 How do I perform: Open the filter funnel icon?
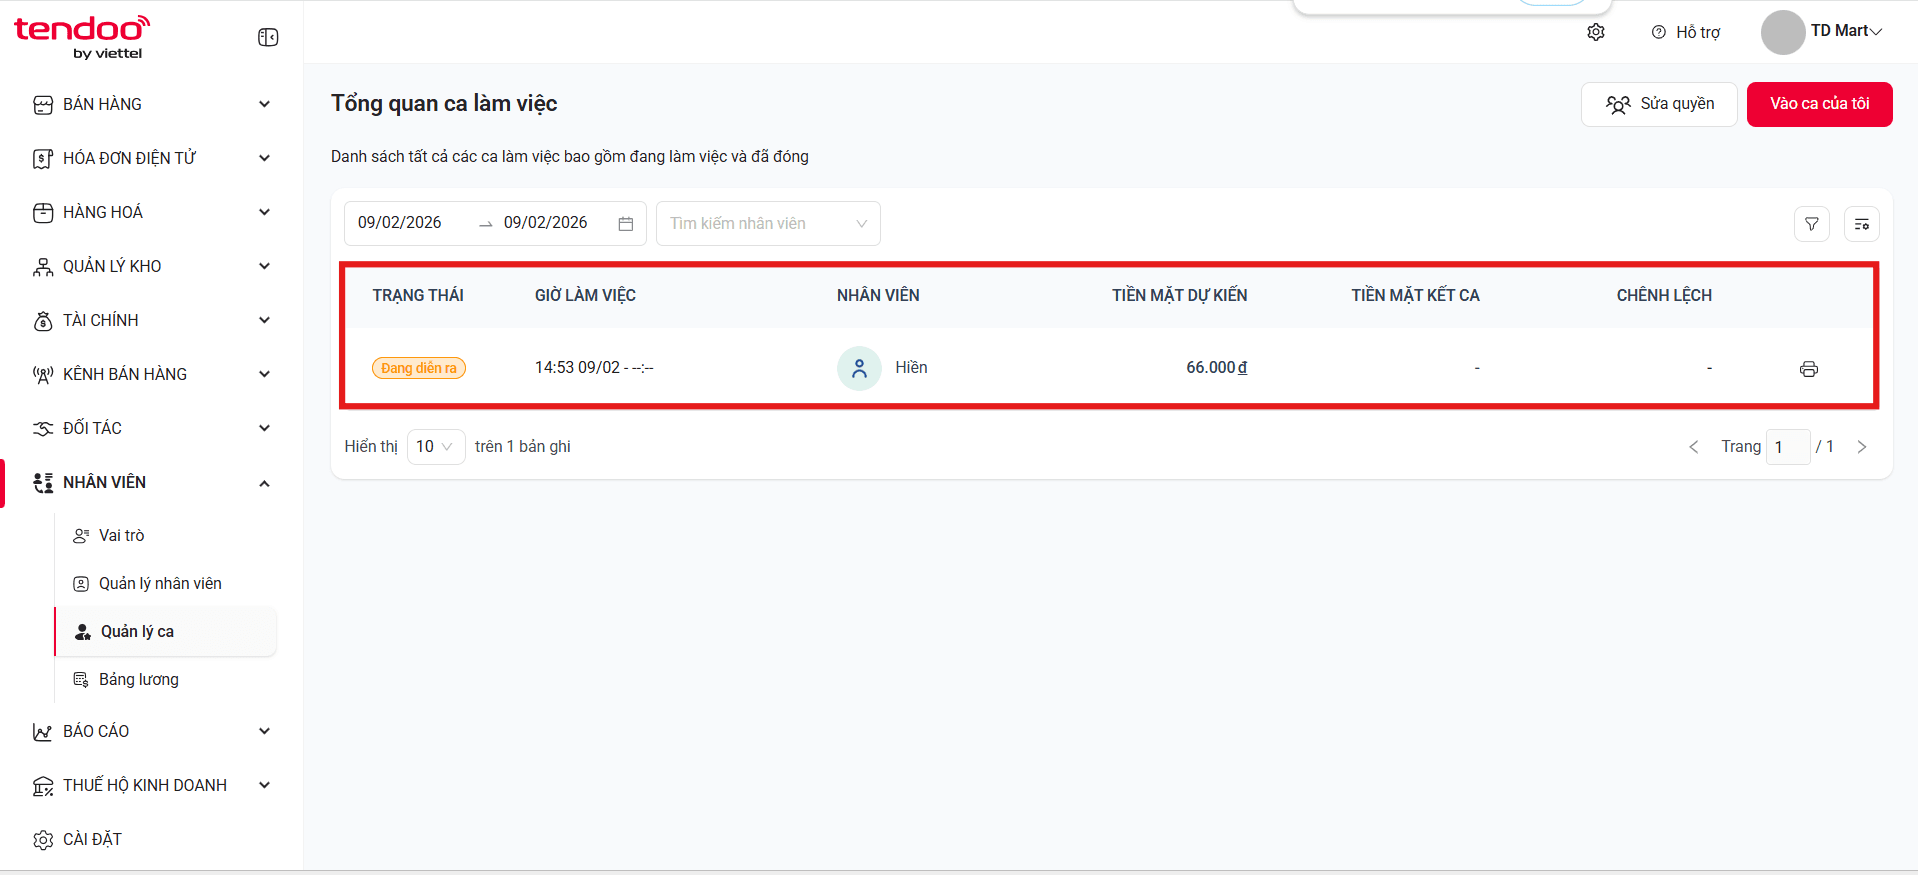click(1812, 224)
